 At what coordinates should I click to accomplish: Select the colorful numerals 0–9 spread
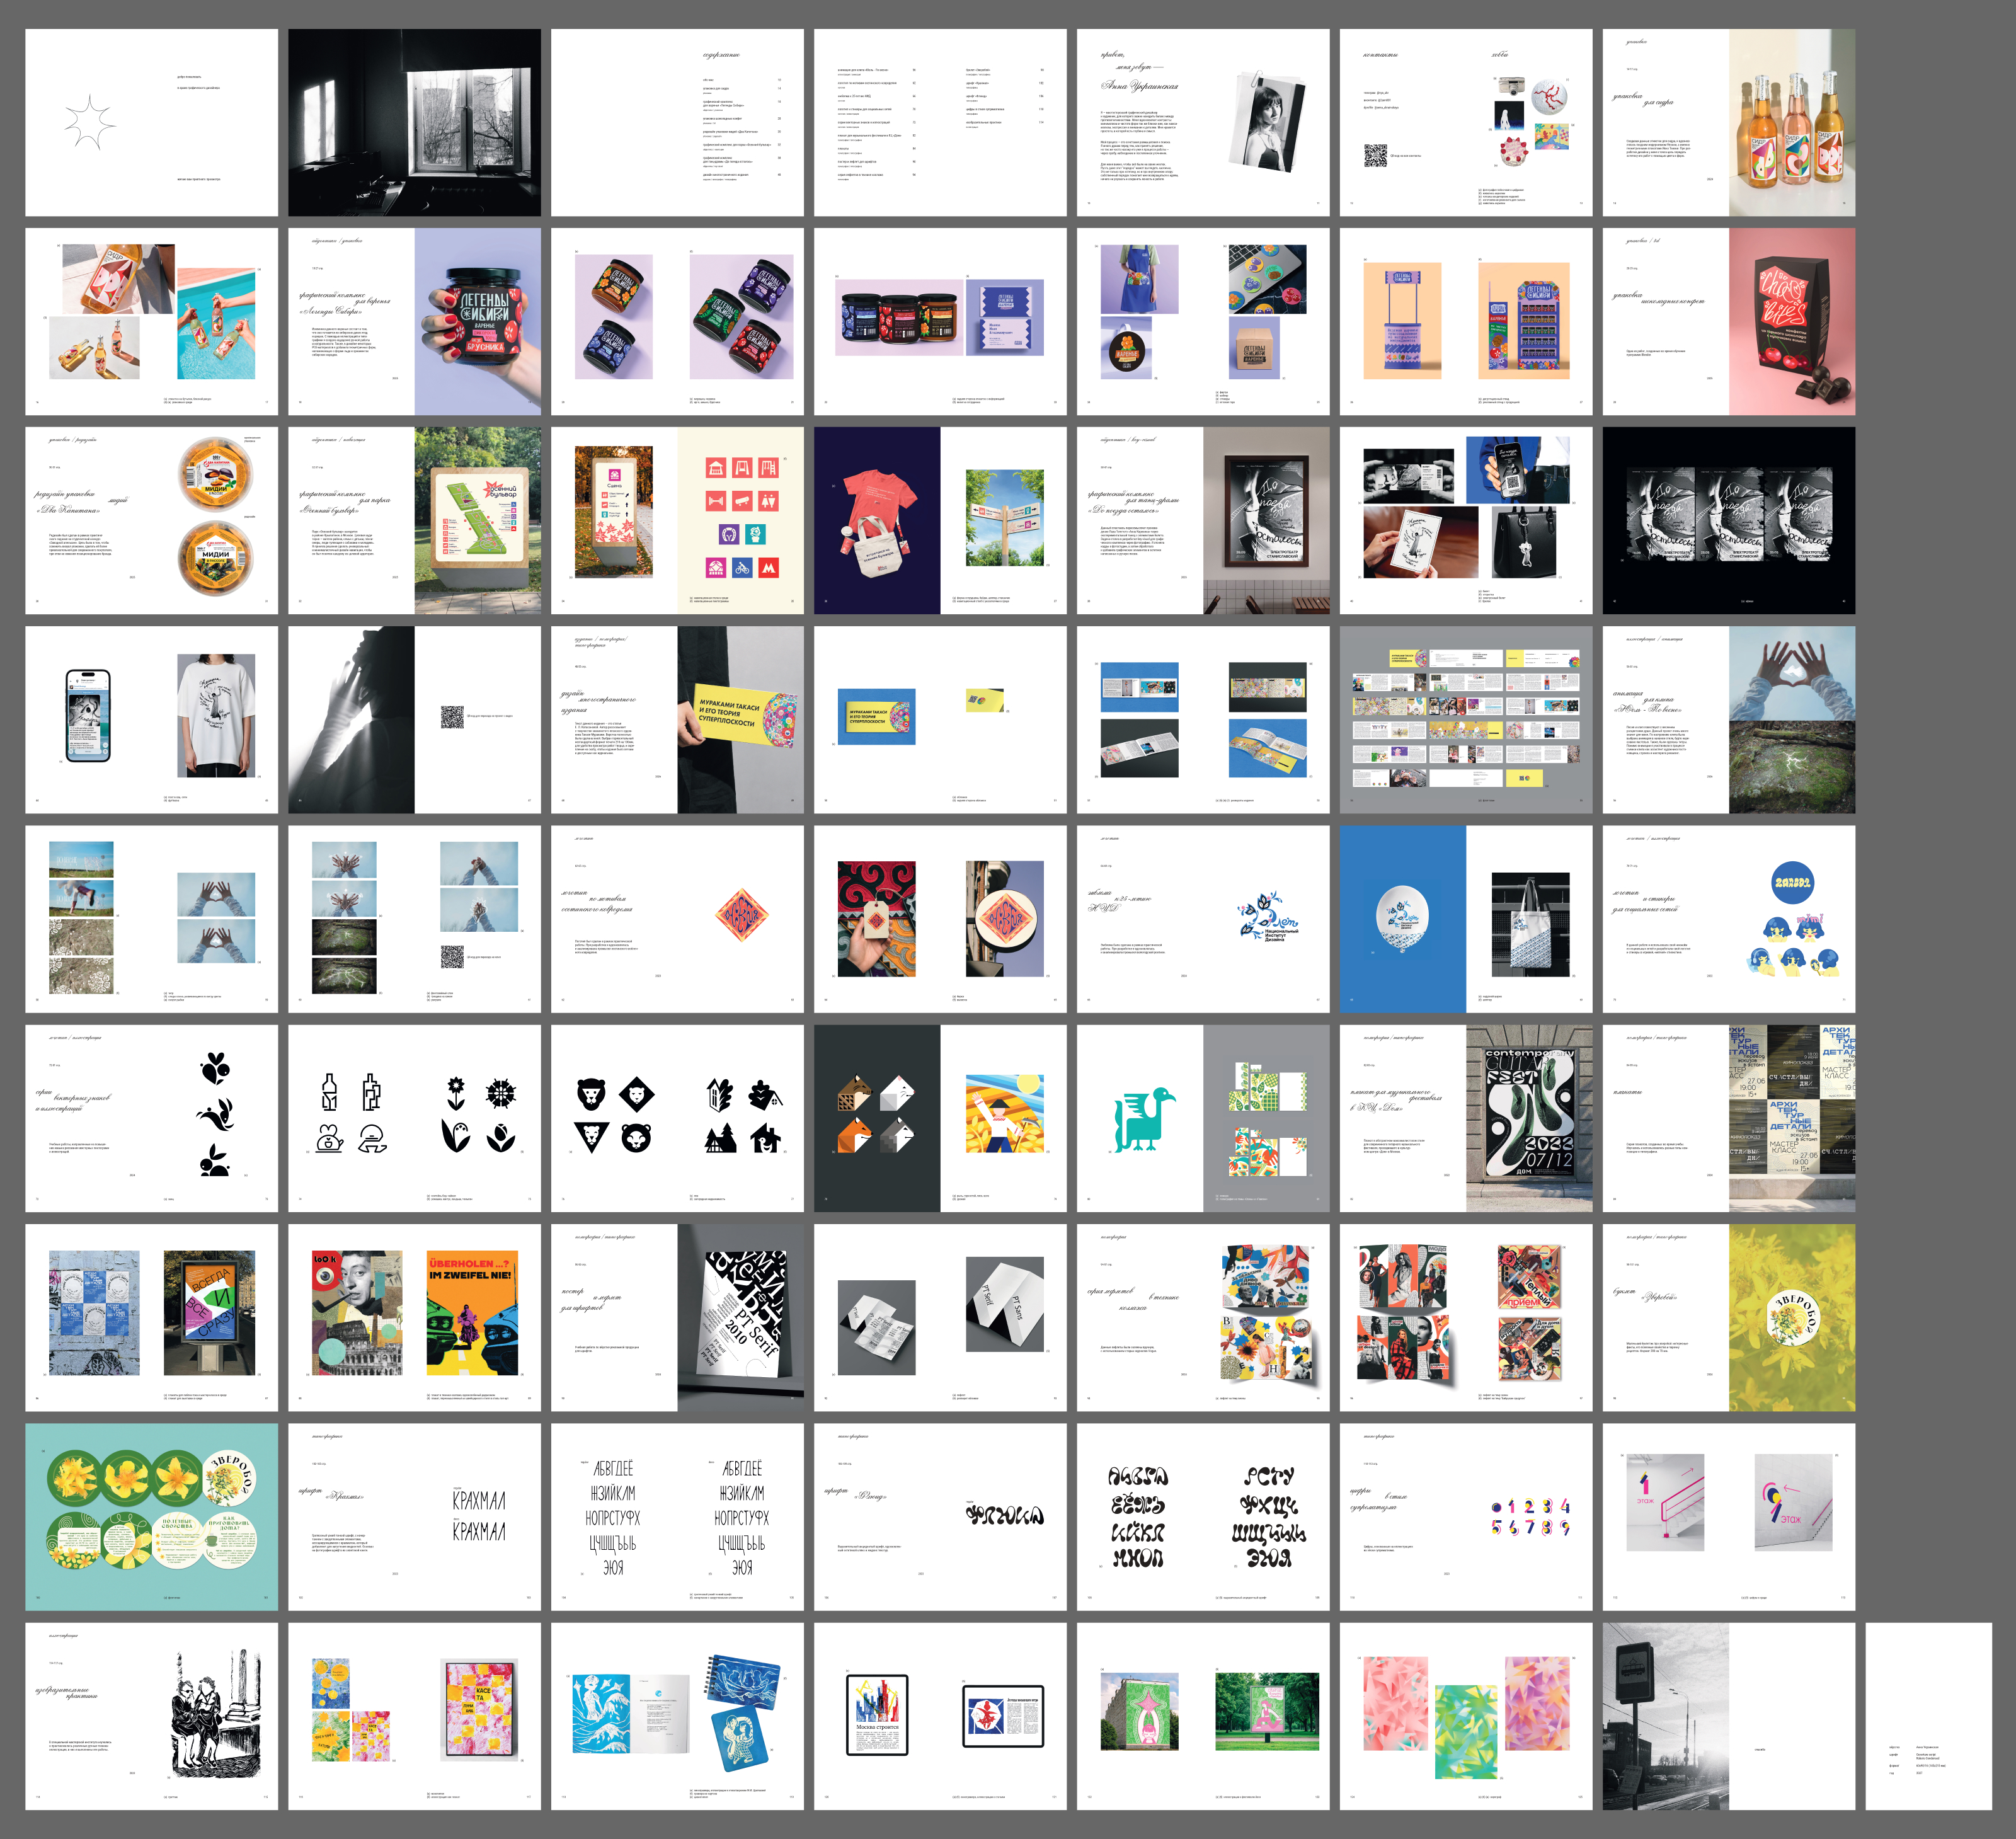(x=1466, y=1517)
